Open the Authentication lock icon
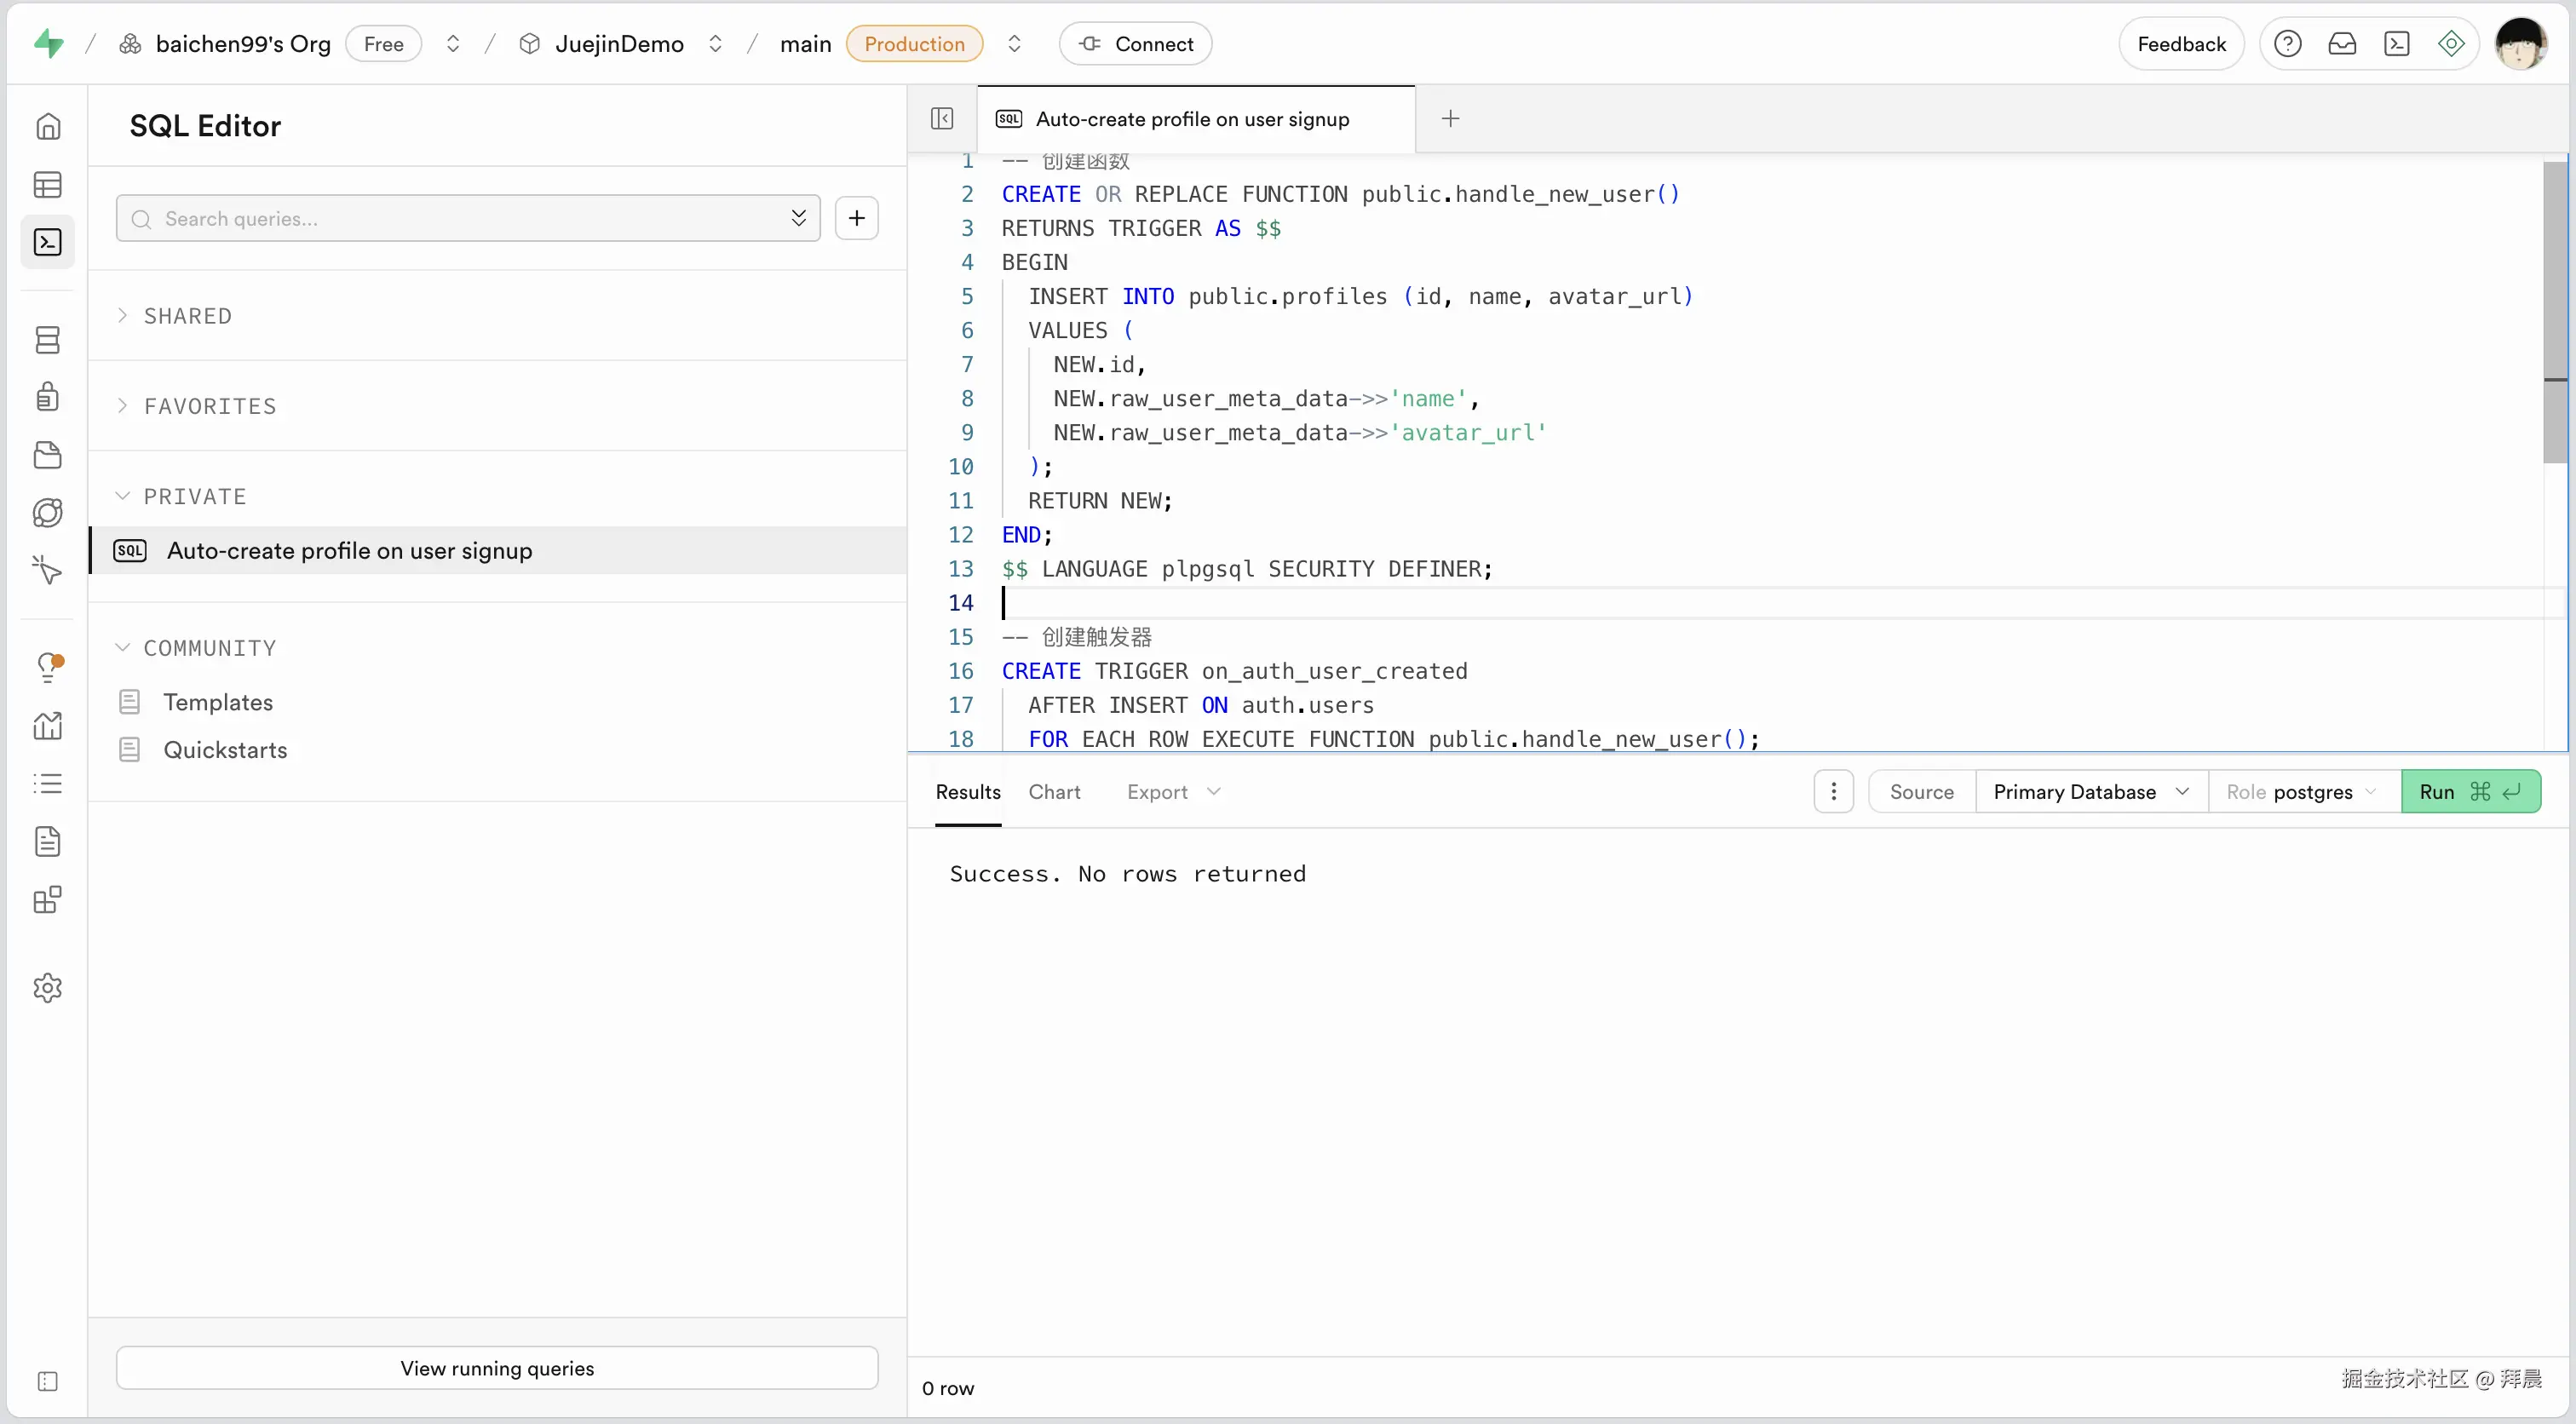The image size is (2576, 1424). 47,397
